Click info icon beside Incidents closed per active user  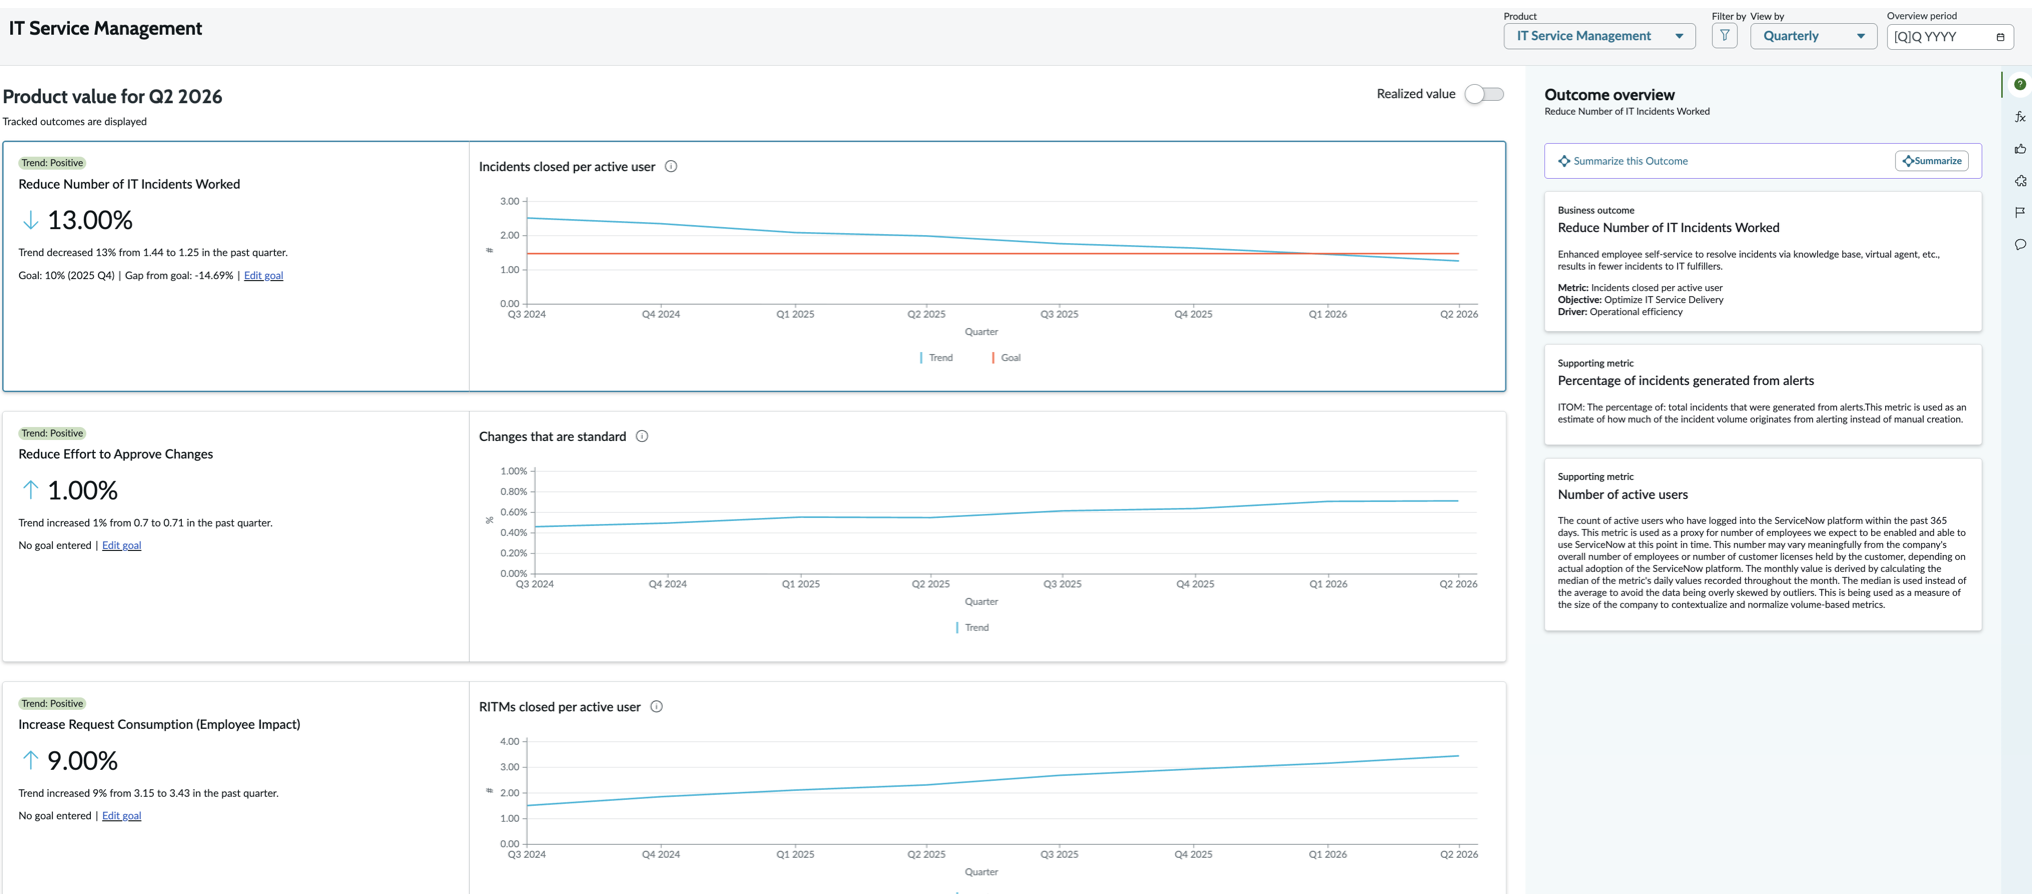[x=671, y=167]
